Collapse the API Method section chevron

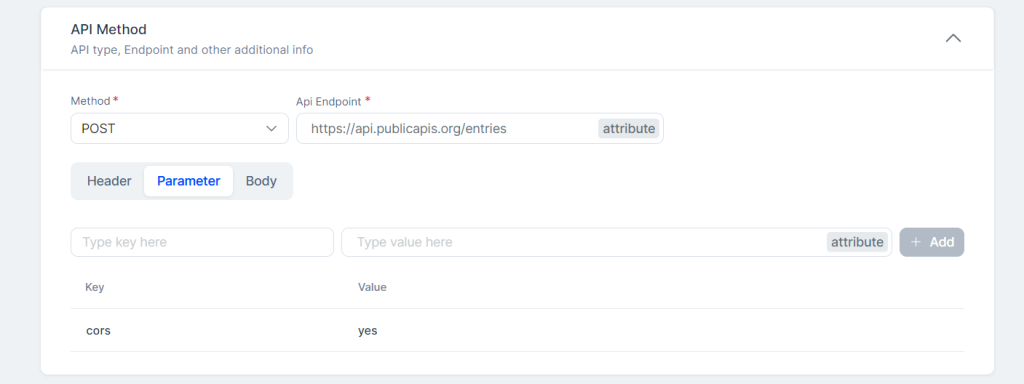pos(953,39)
